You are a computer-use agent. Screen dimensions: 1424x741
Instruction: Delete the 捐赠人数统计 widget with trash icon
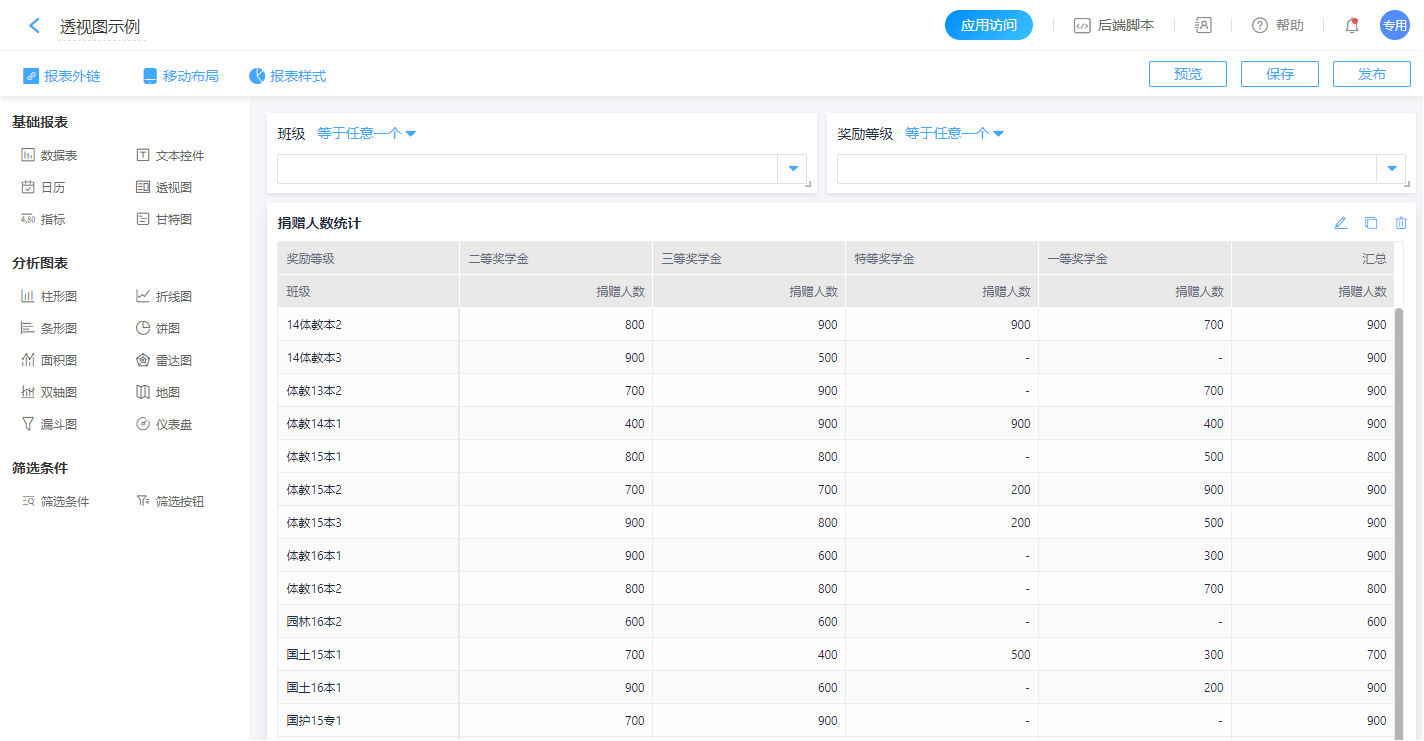(x=1401, y=223)
